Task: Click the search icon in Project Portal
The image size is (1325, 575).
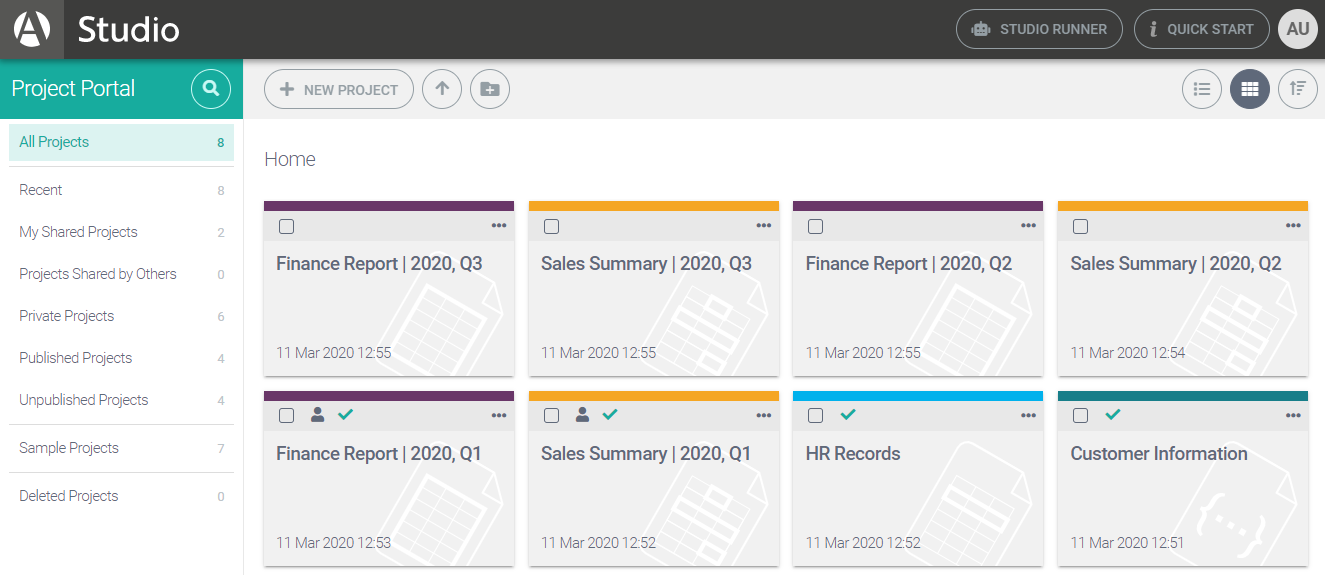Action: click(210, 89)
